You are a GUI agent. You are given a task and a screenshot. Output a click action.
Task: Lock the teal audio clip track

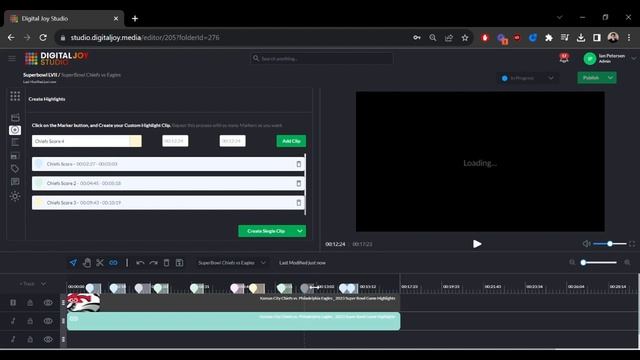[x=30, y=321]
